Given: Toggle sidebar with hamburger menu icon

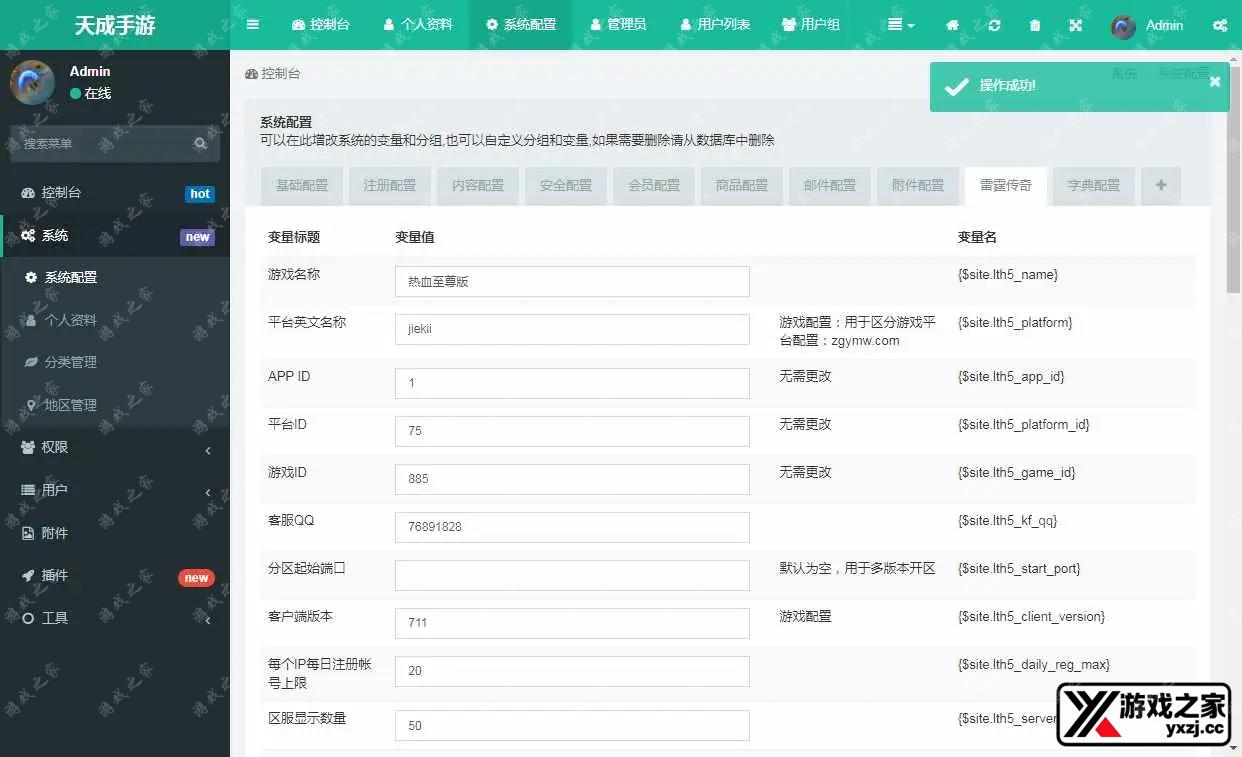Looking at the screenshot, I should (x=253, y=25).
